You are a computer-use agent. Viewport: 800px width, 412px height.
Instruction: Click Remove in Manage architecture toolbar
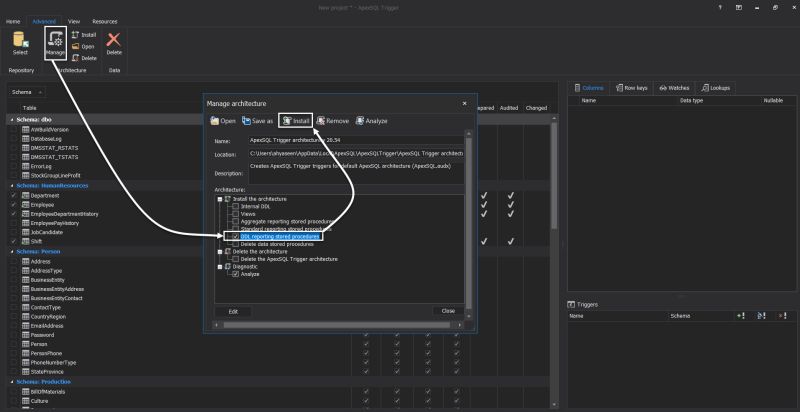click(x=332, y=121)
